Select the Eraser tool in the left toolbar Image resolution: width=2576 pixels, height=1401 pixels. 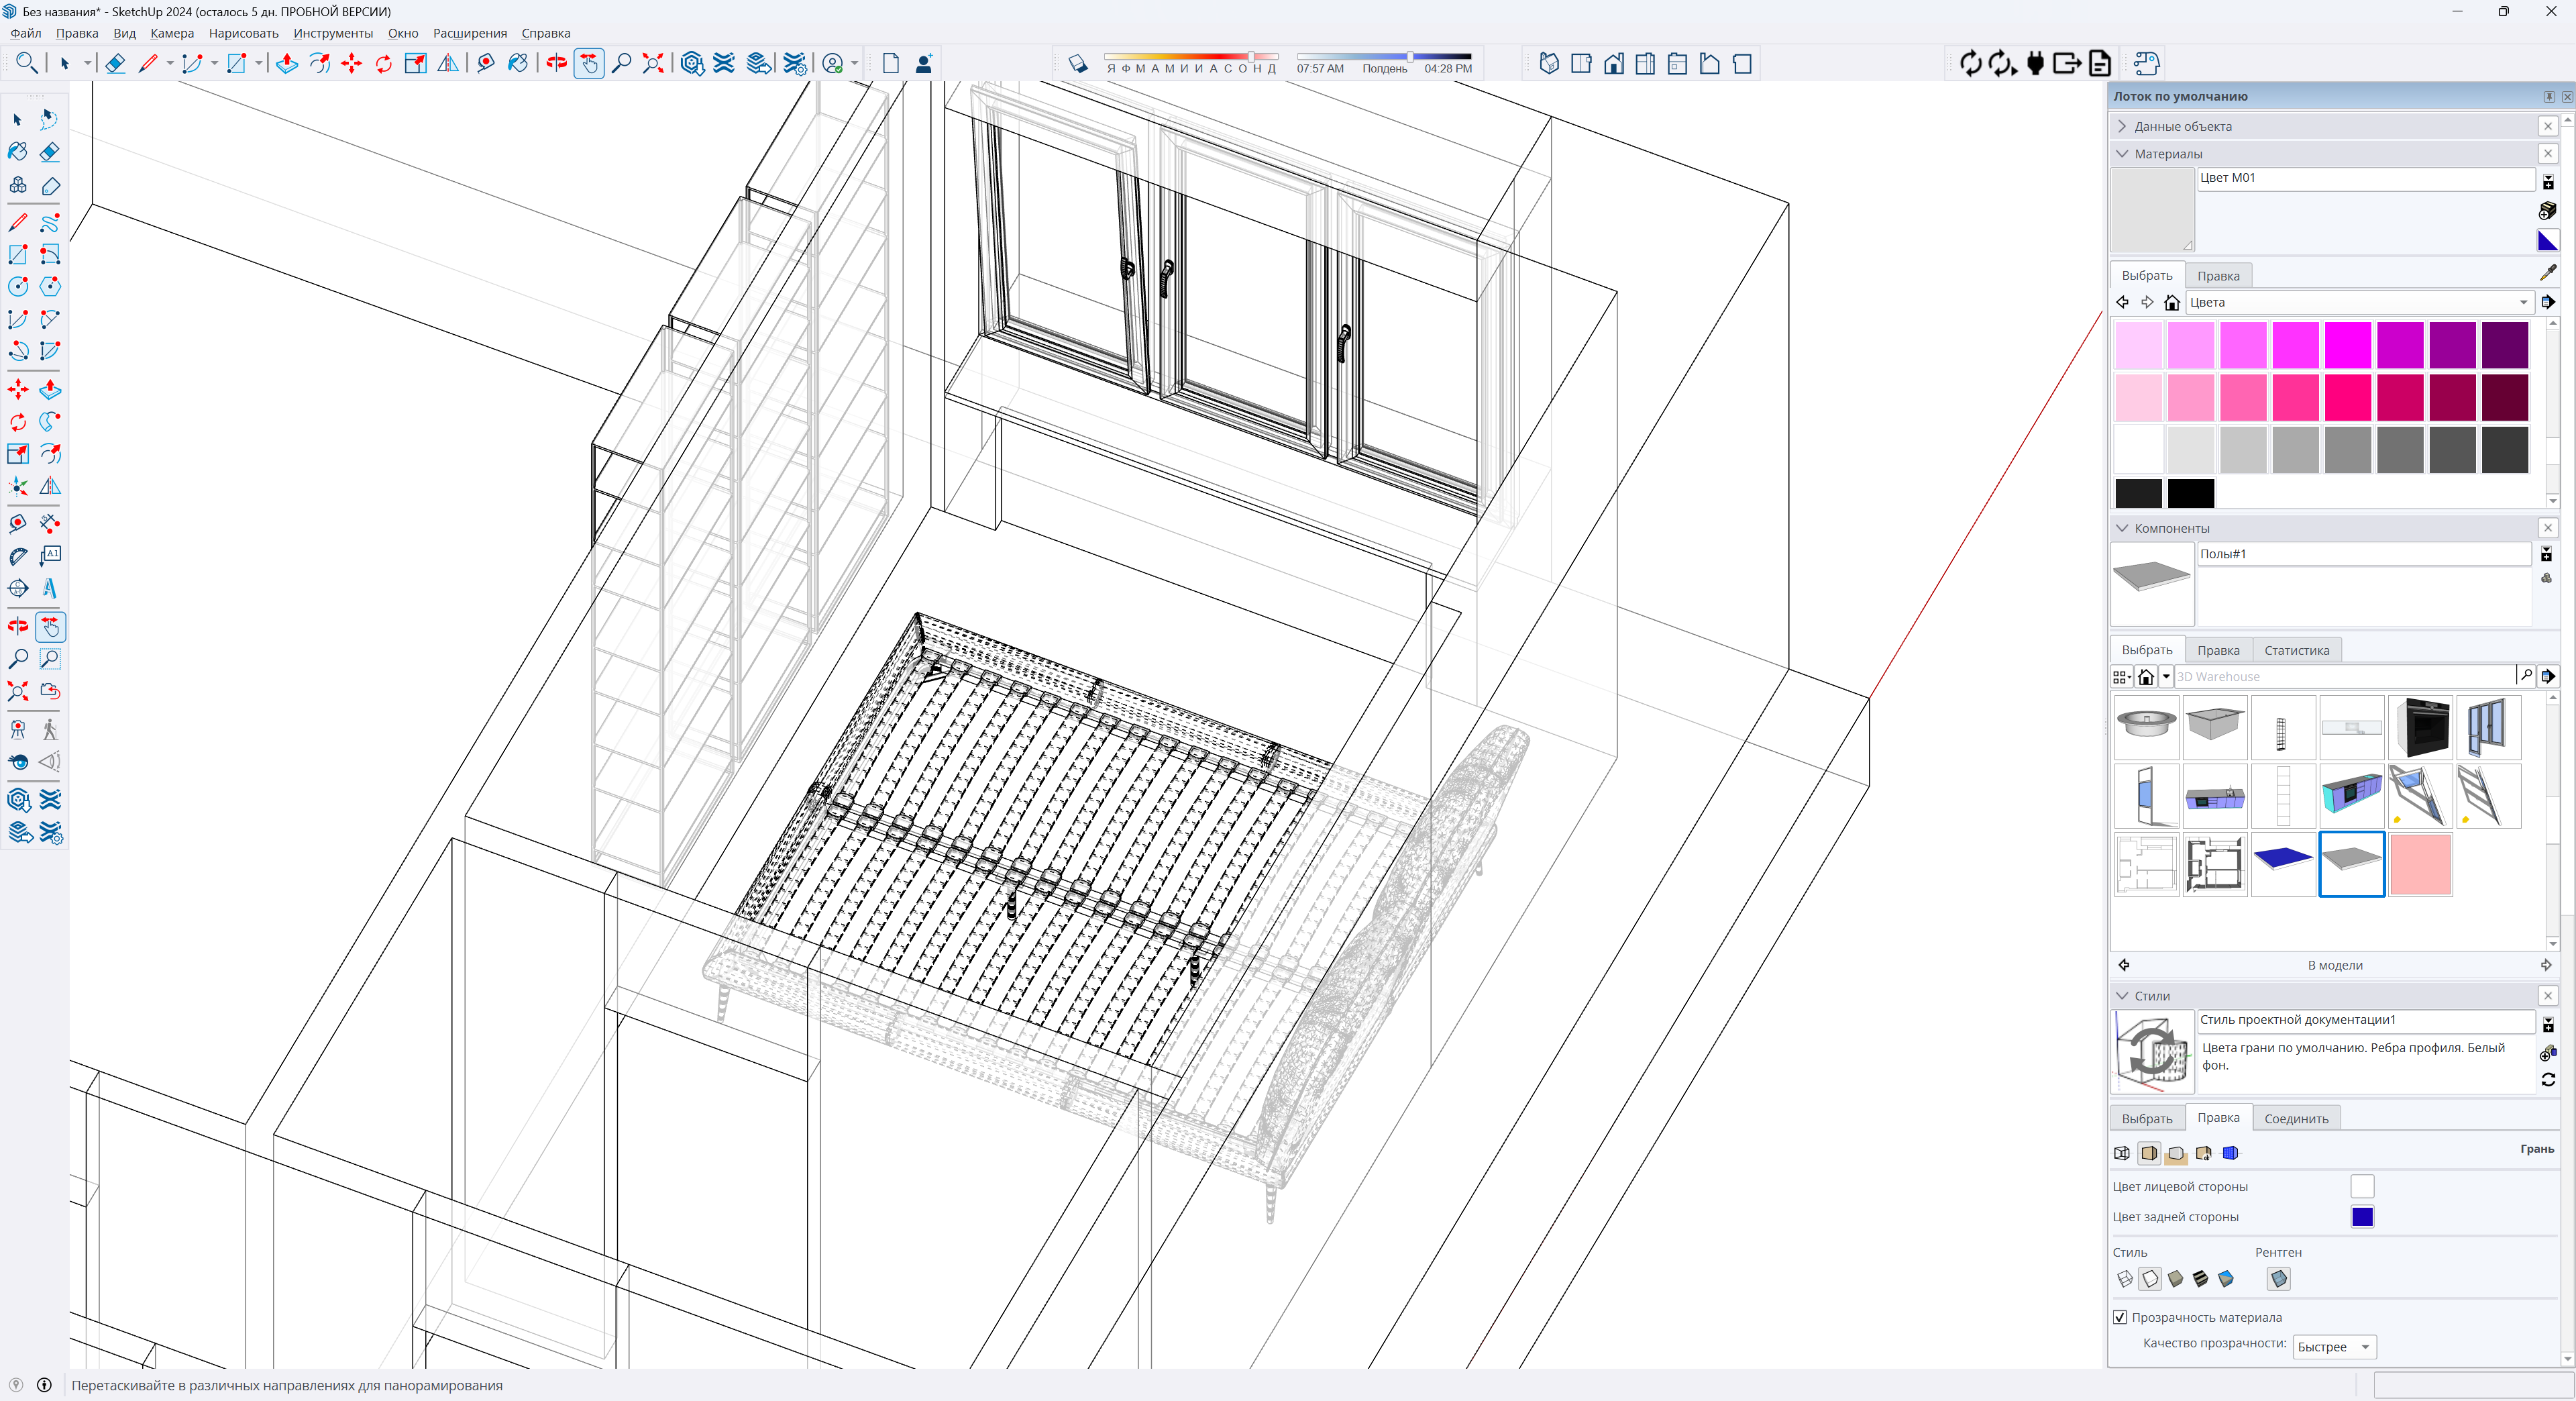[x=50, y=152]
